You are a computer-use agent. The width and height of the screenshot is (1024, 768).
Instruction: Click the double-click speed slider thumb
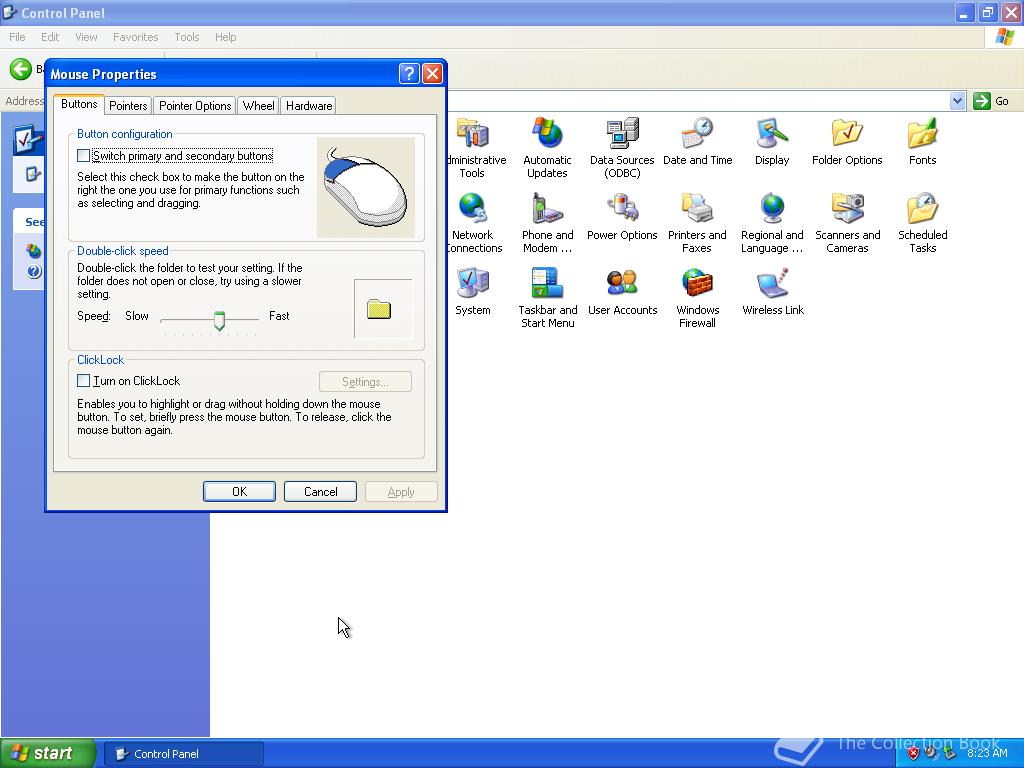point(219,321)
